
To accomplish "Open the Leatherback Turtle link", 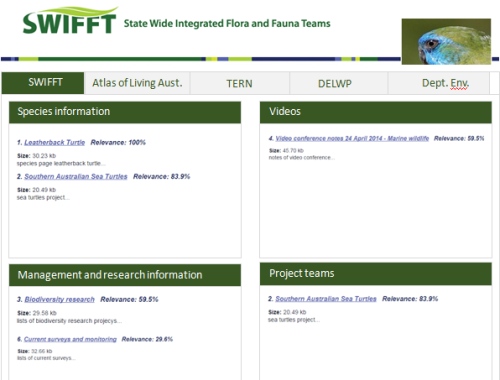I will pos(55,142).
